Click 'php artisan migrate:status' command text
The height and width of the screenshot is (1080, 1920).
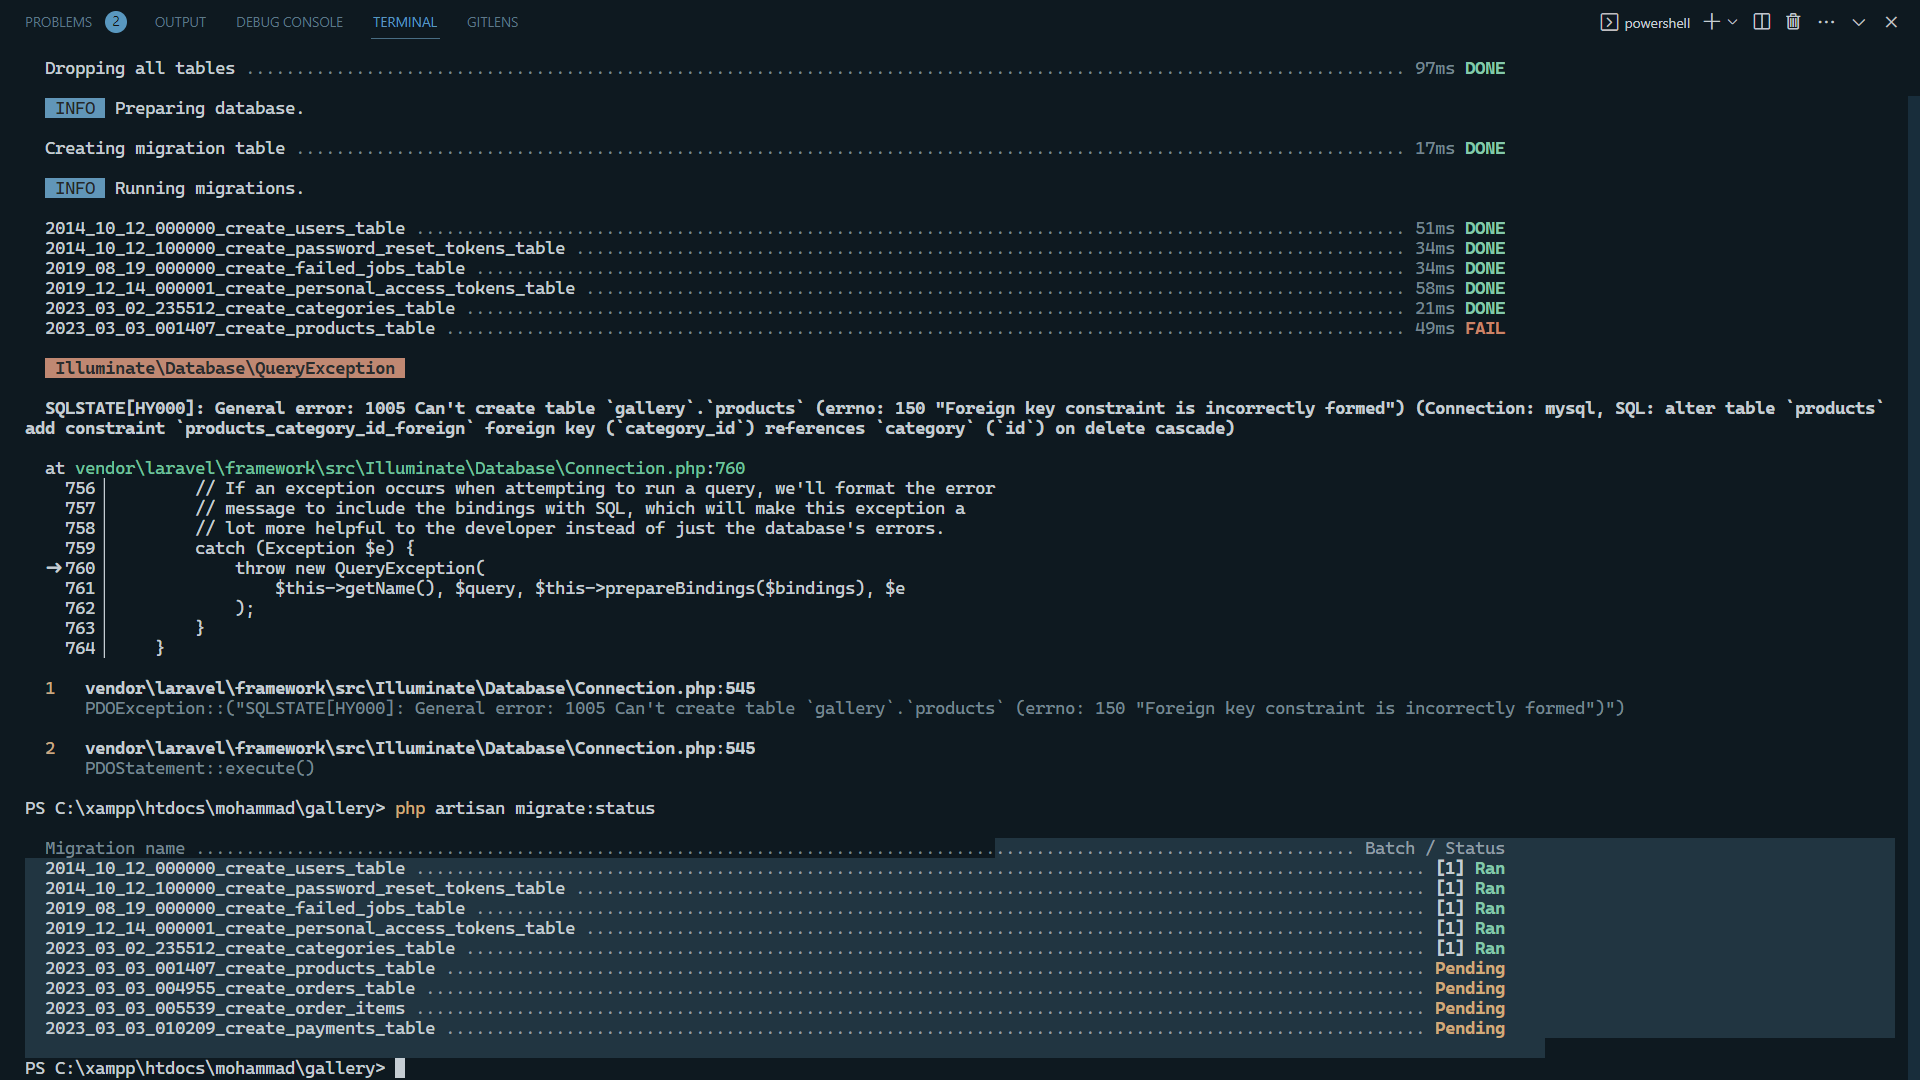pyautogui.click(x=525, y=808)
